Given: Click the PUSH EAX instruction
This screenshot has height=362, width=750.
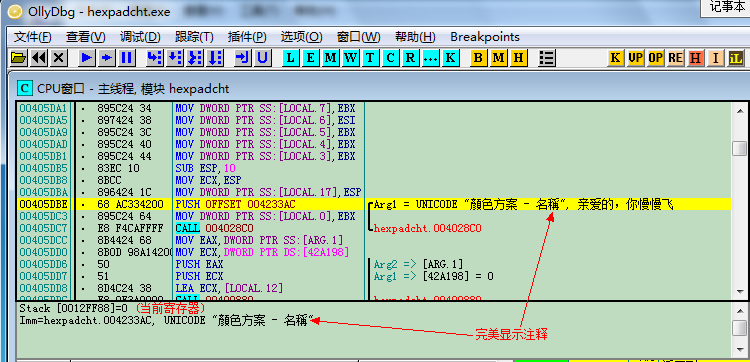Looking at the screenshot, I should [199, 264].
